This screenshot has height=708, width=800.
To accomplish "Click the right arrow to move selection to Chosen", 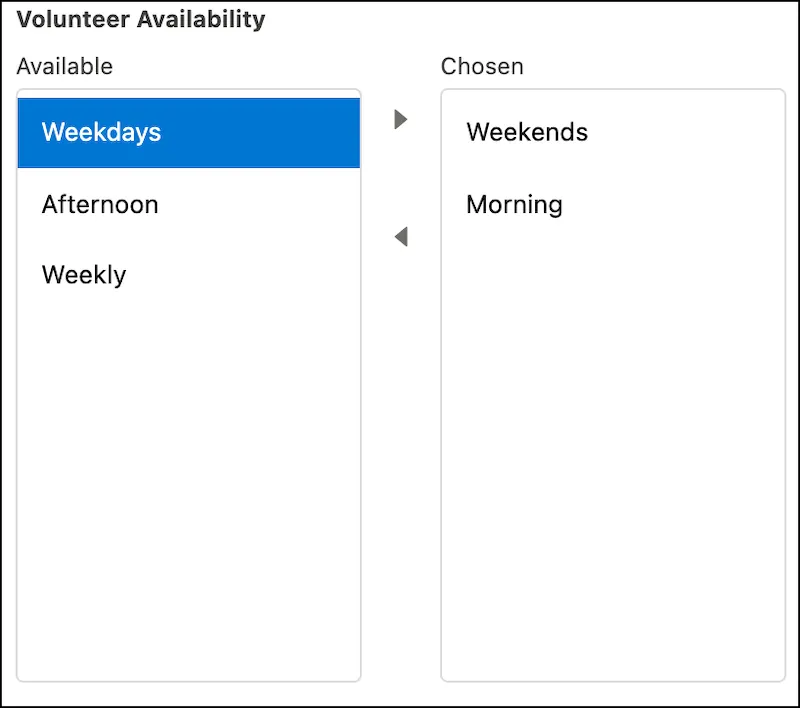I will [x=401, y=119].
